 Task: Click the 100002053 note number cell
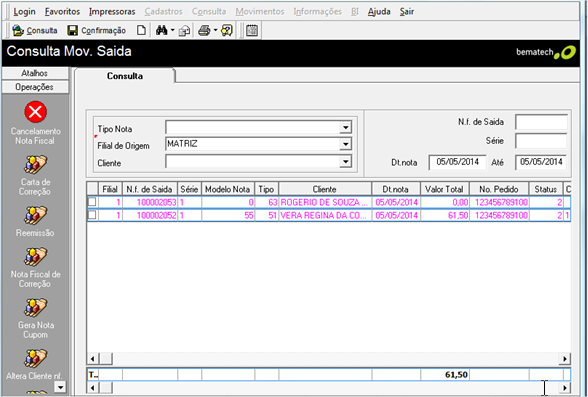150,202
